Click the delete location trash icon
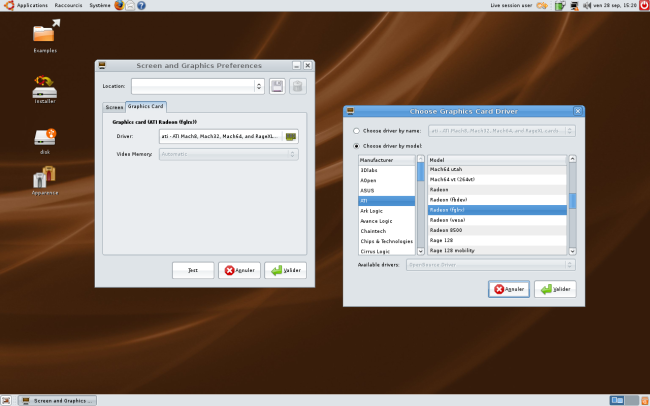 click(x=297, y=86)
